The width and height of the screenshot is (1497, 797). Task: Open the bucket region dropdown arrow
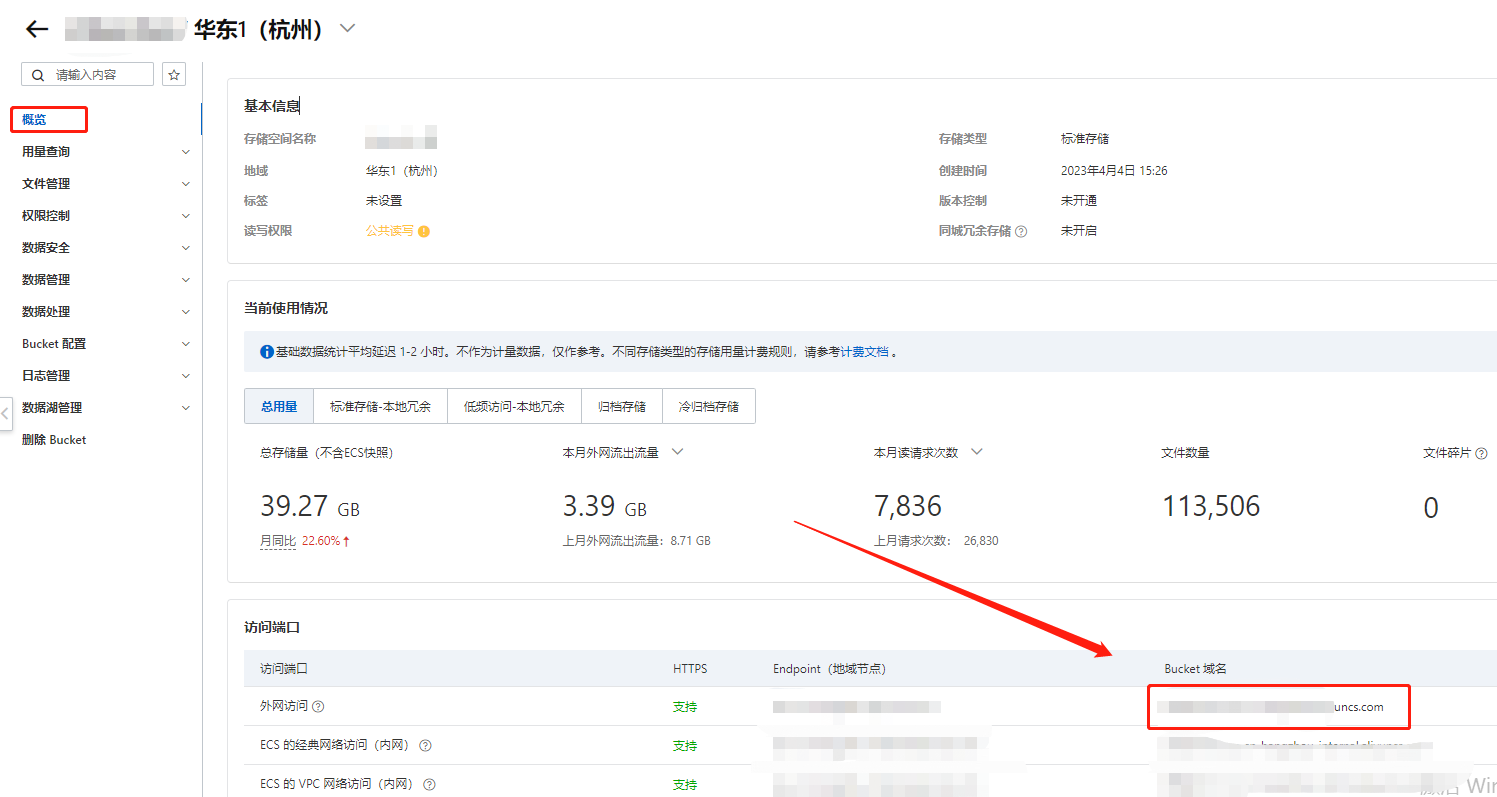click(x=347, y=29)
